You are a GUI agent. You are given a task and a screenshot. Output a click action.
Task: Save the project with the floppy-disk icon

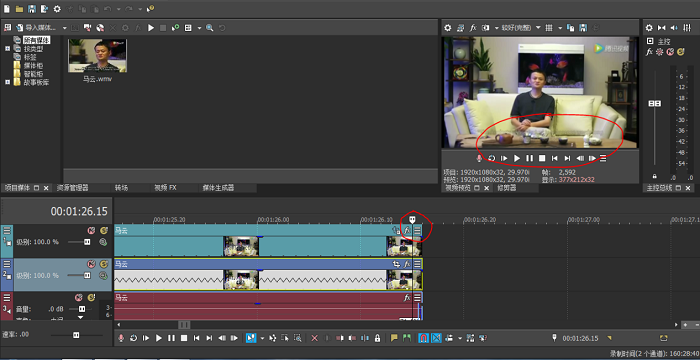pos(32,9)
